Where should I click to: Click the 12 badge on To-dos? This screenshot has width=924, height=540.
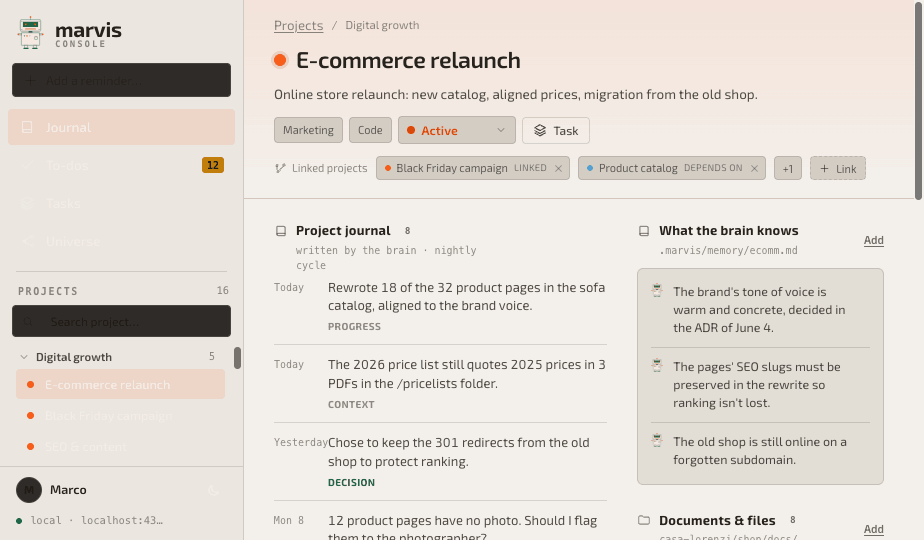213,165
